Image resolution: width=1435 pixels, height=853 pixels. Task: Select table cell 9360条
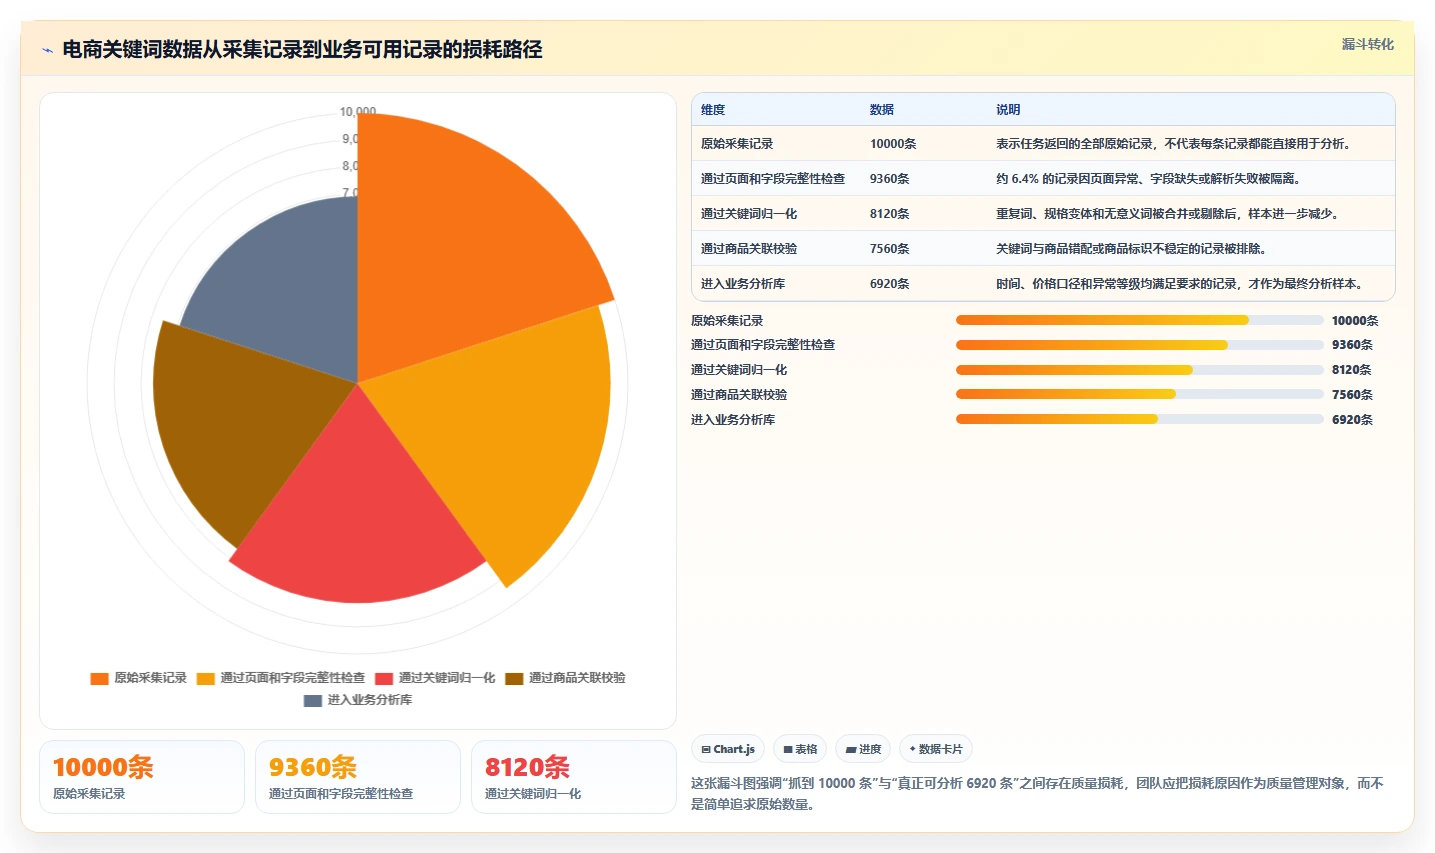(889, 179)
